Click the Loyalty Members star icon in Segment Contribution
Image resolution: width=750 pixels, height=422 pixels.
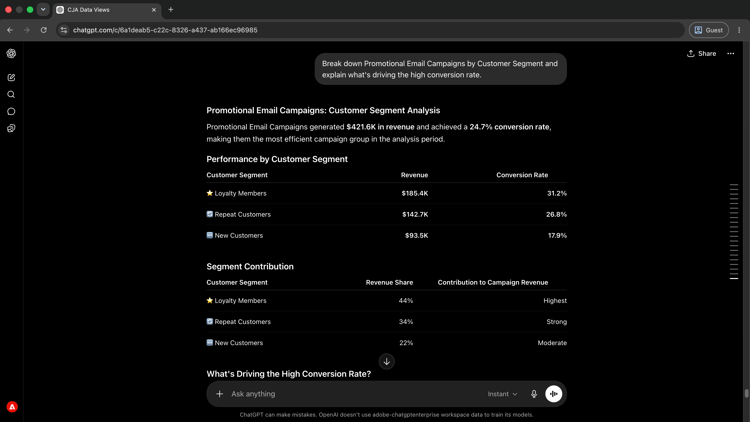(210, 300)
